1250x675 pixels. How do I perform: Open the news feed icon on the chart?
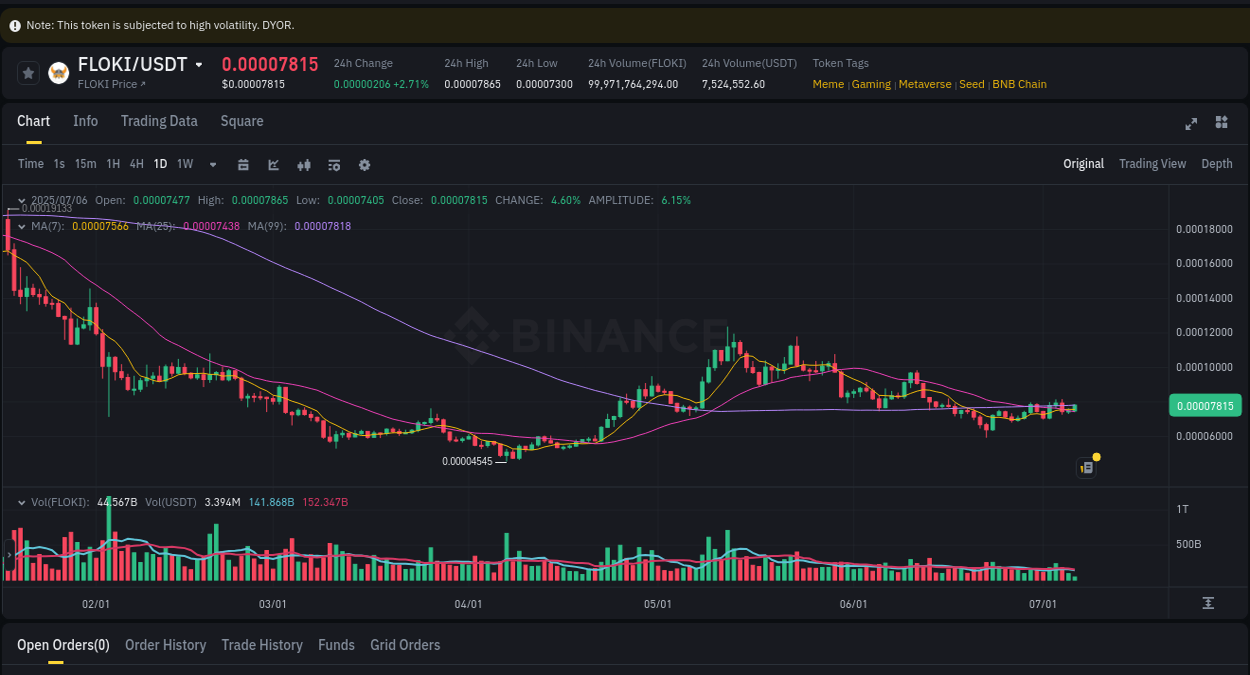point(1086,467)
